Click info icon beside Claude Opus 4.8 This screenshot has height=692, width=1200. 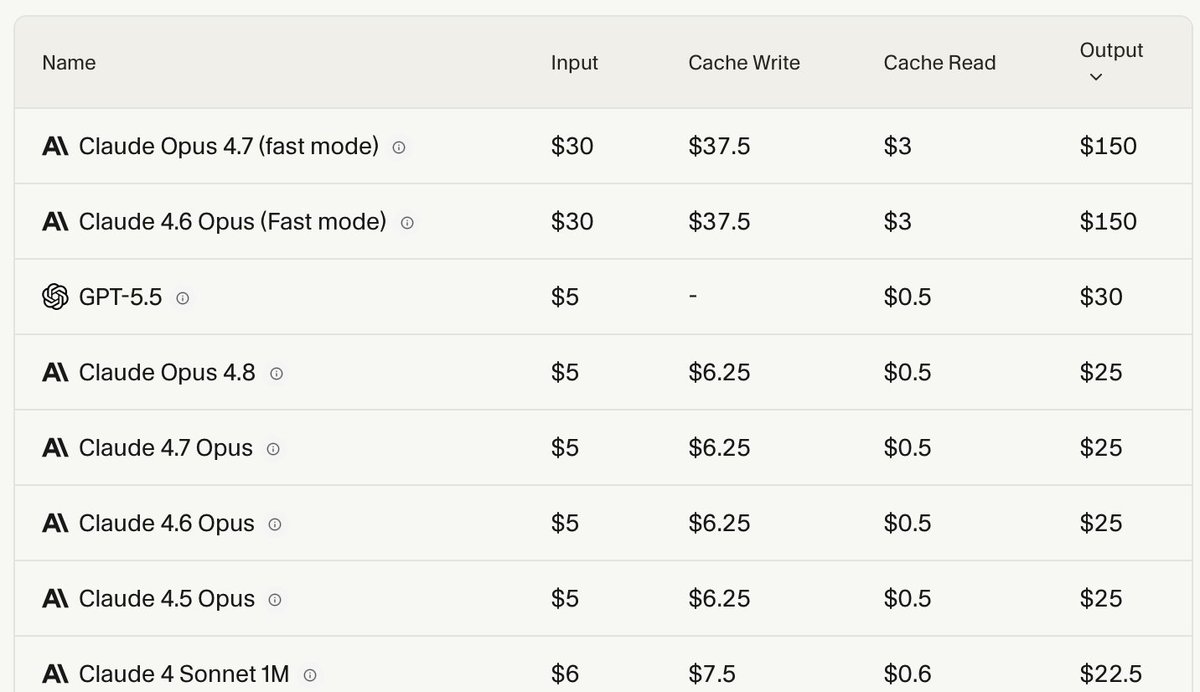click(277, 373)
